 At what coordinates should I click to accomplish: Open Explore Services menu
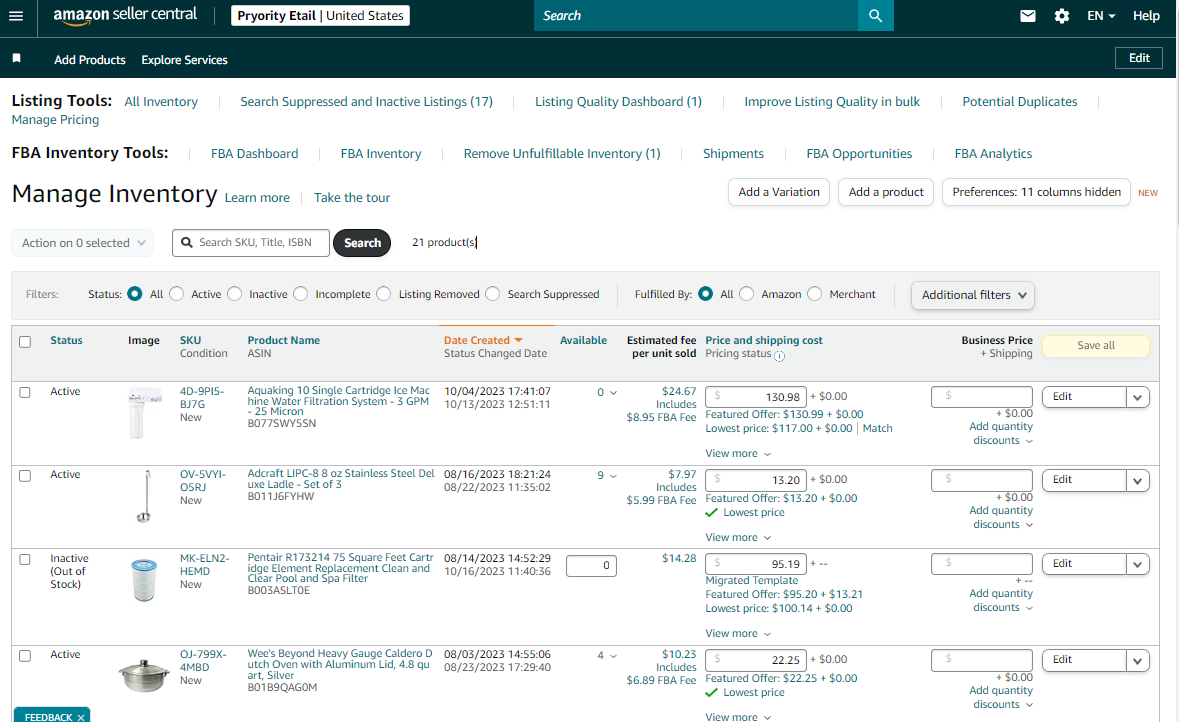click(184, 59)
